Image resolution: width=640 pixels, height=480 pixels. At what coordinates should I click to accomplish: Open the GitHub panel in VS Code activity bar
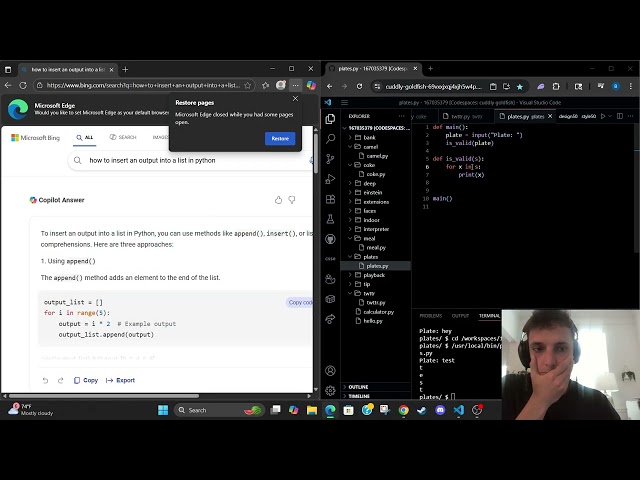[x=330, y=239]
